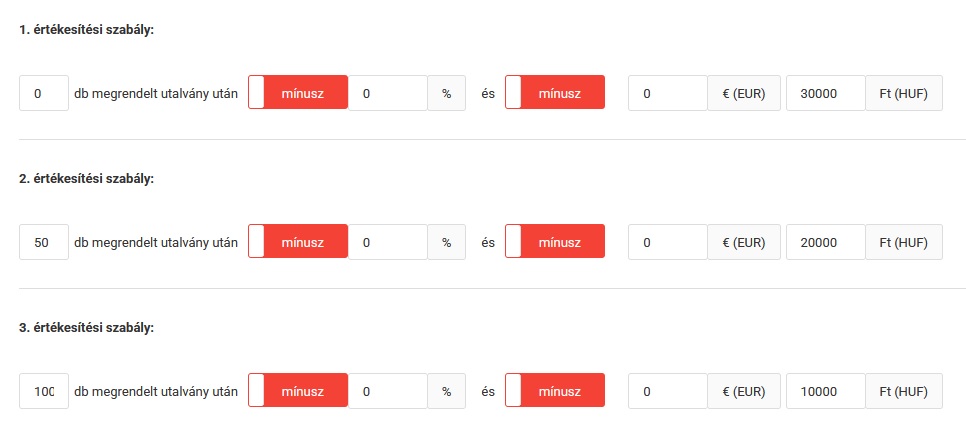This screenshot has height=423, width=966.
Task: Select rule 2 EUR amount field
Action: coord(667,242)
